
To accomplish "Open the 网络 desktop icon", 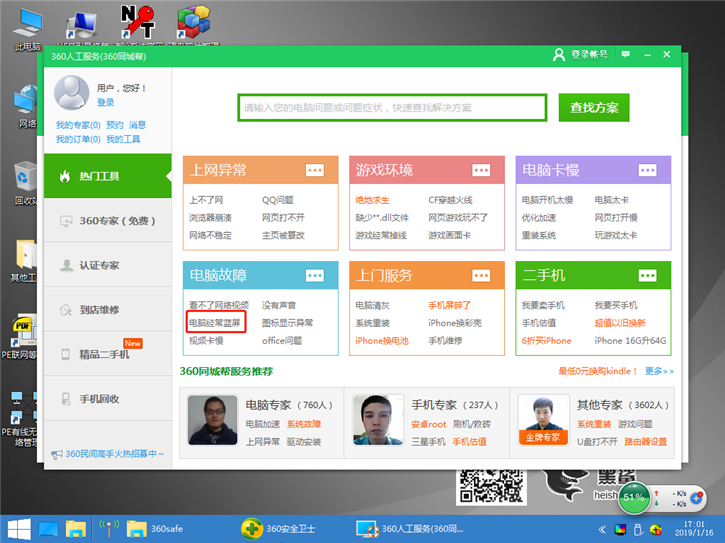I will pos(25,105).
